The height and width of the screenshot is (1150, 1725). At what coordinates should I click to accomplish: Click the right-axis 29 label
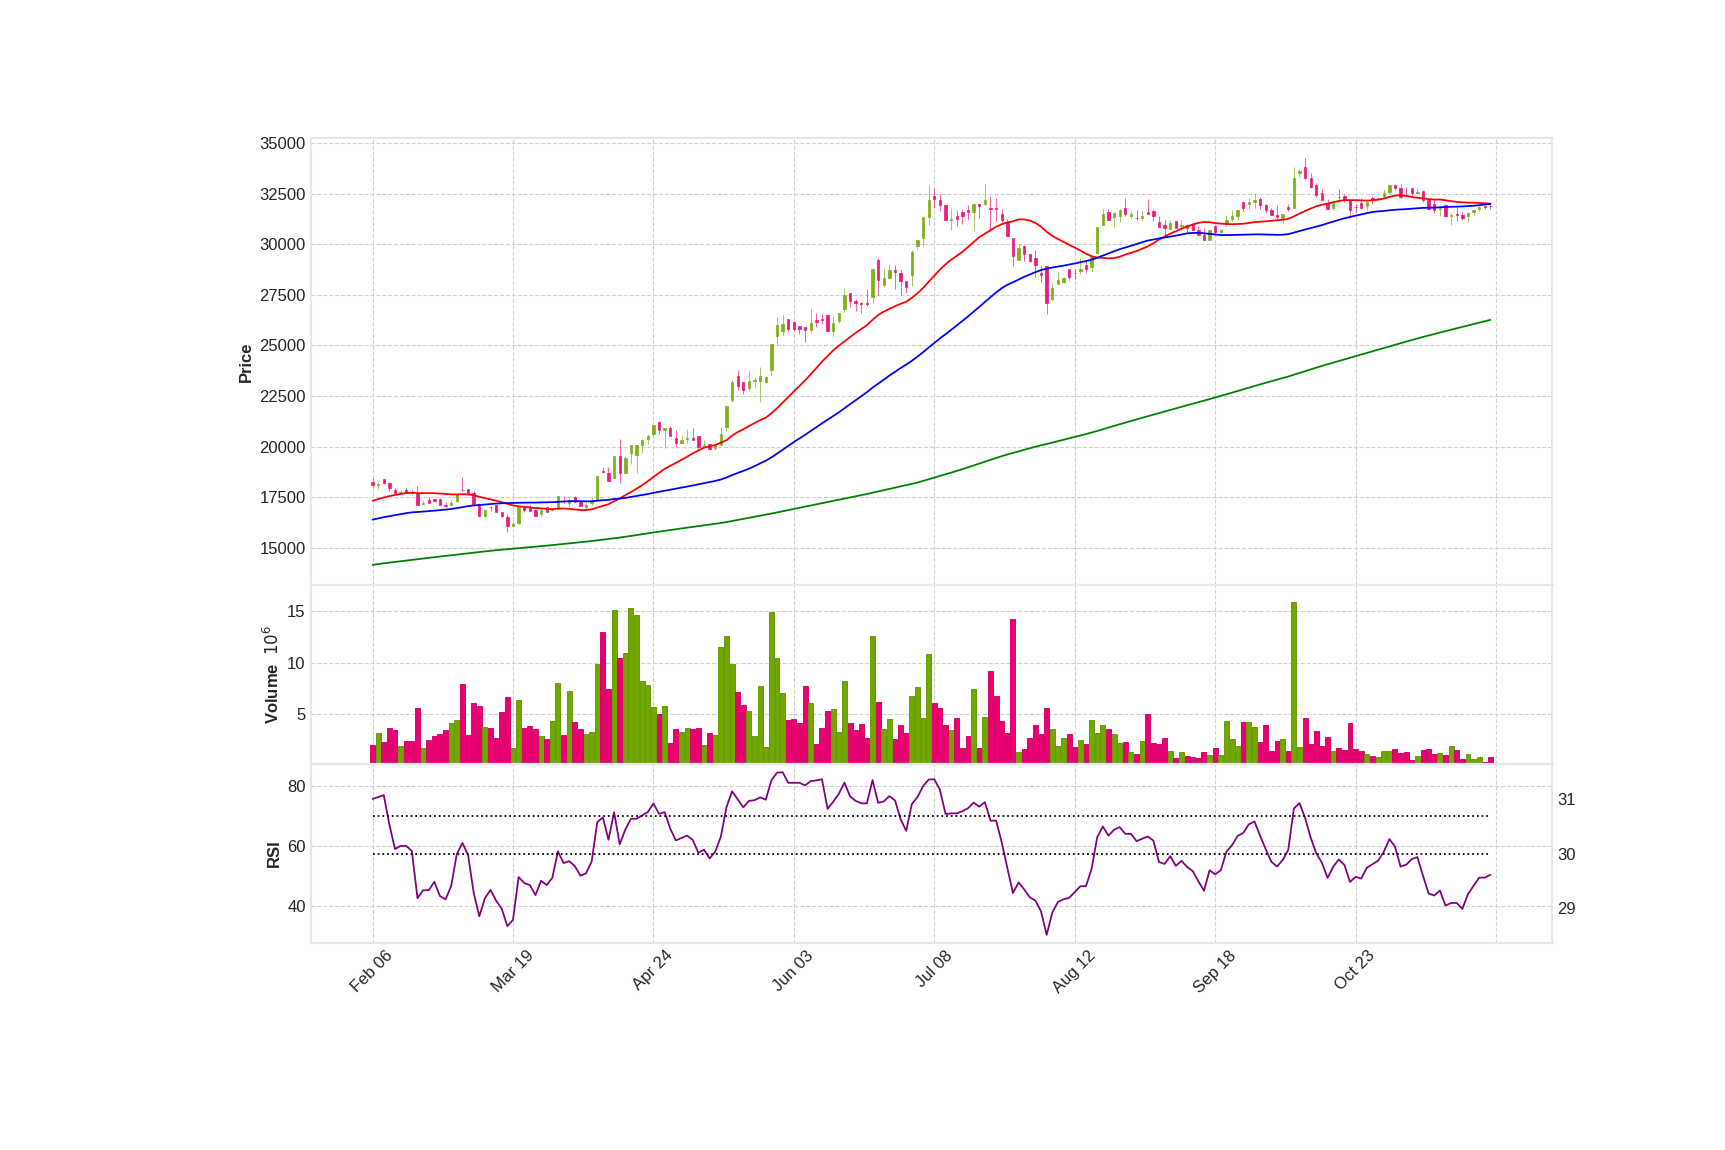[1567, 908]
